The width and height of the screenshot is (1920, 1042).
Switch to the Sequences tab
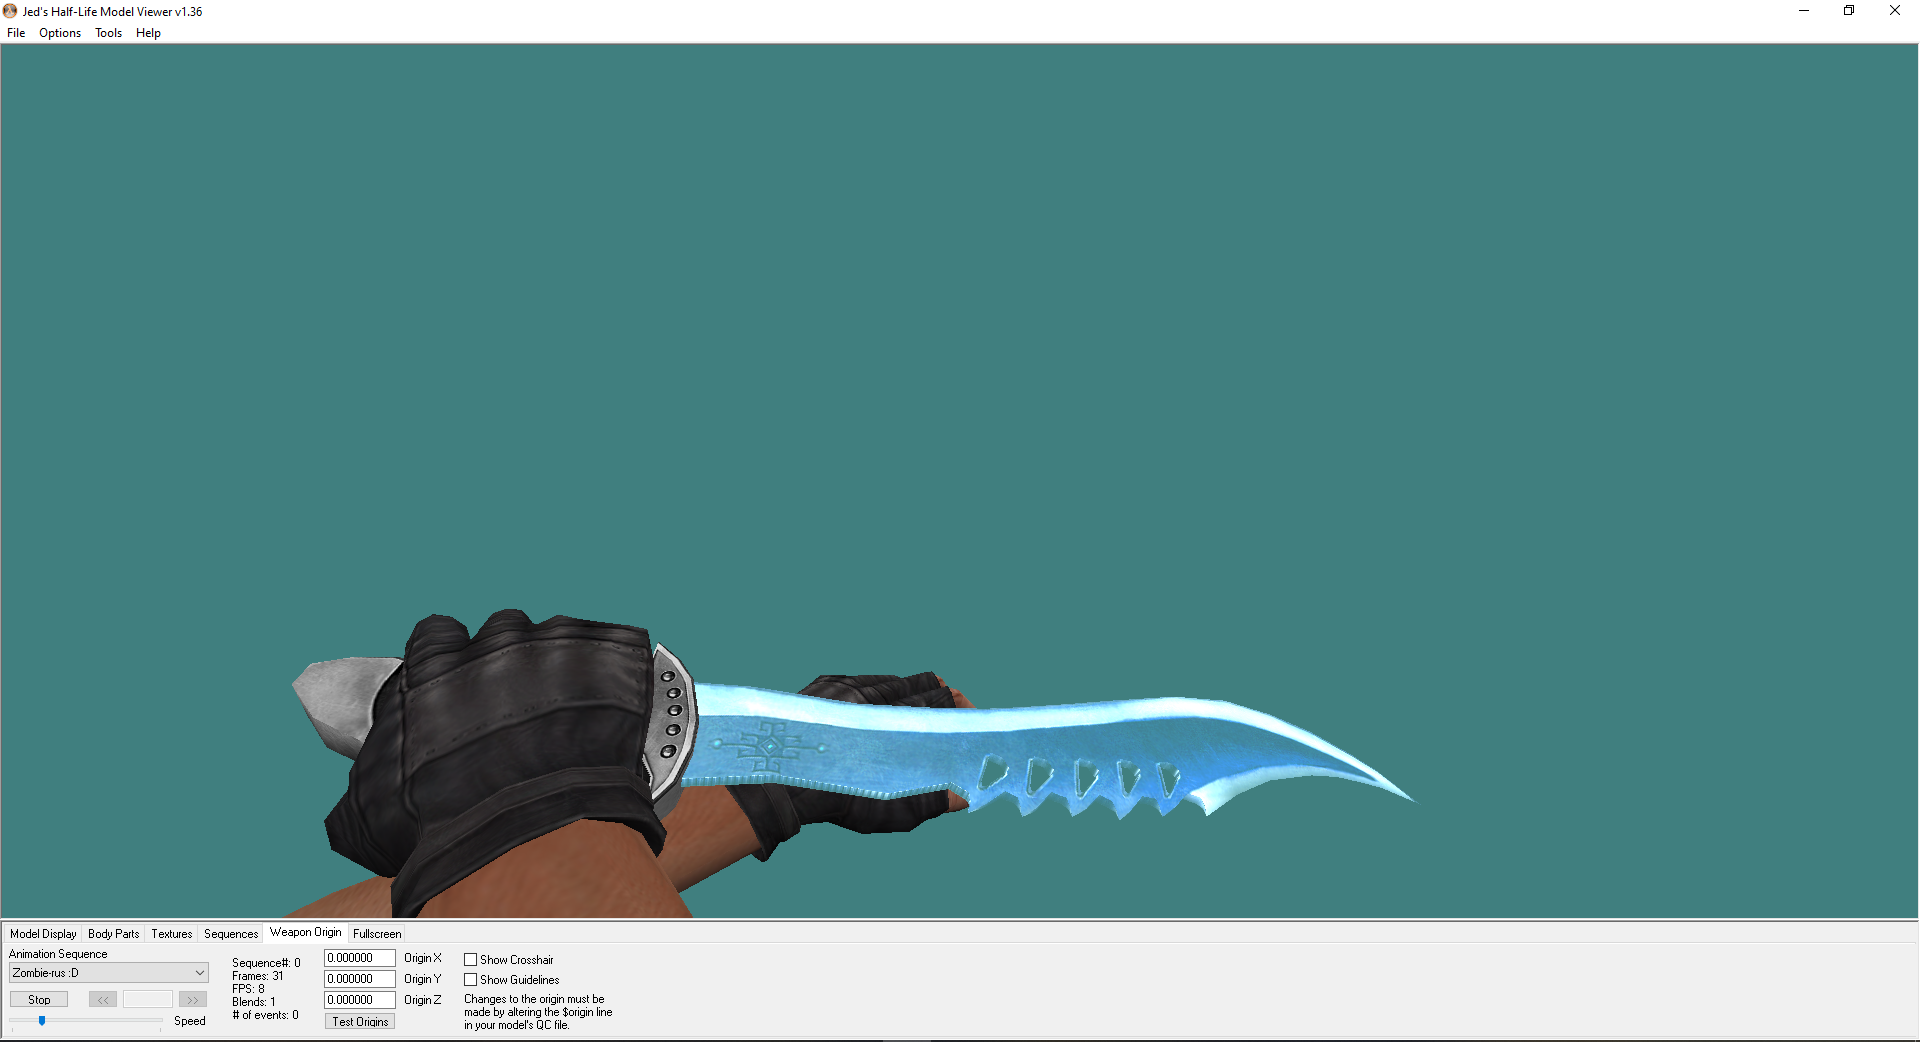point(231,934)
